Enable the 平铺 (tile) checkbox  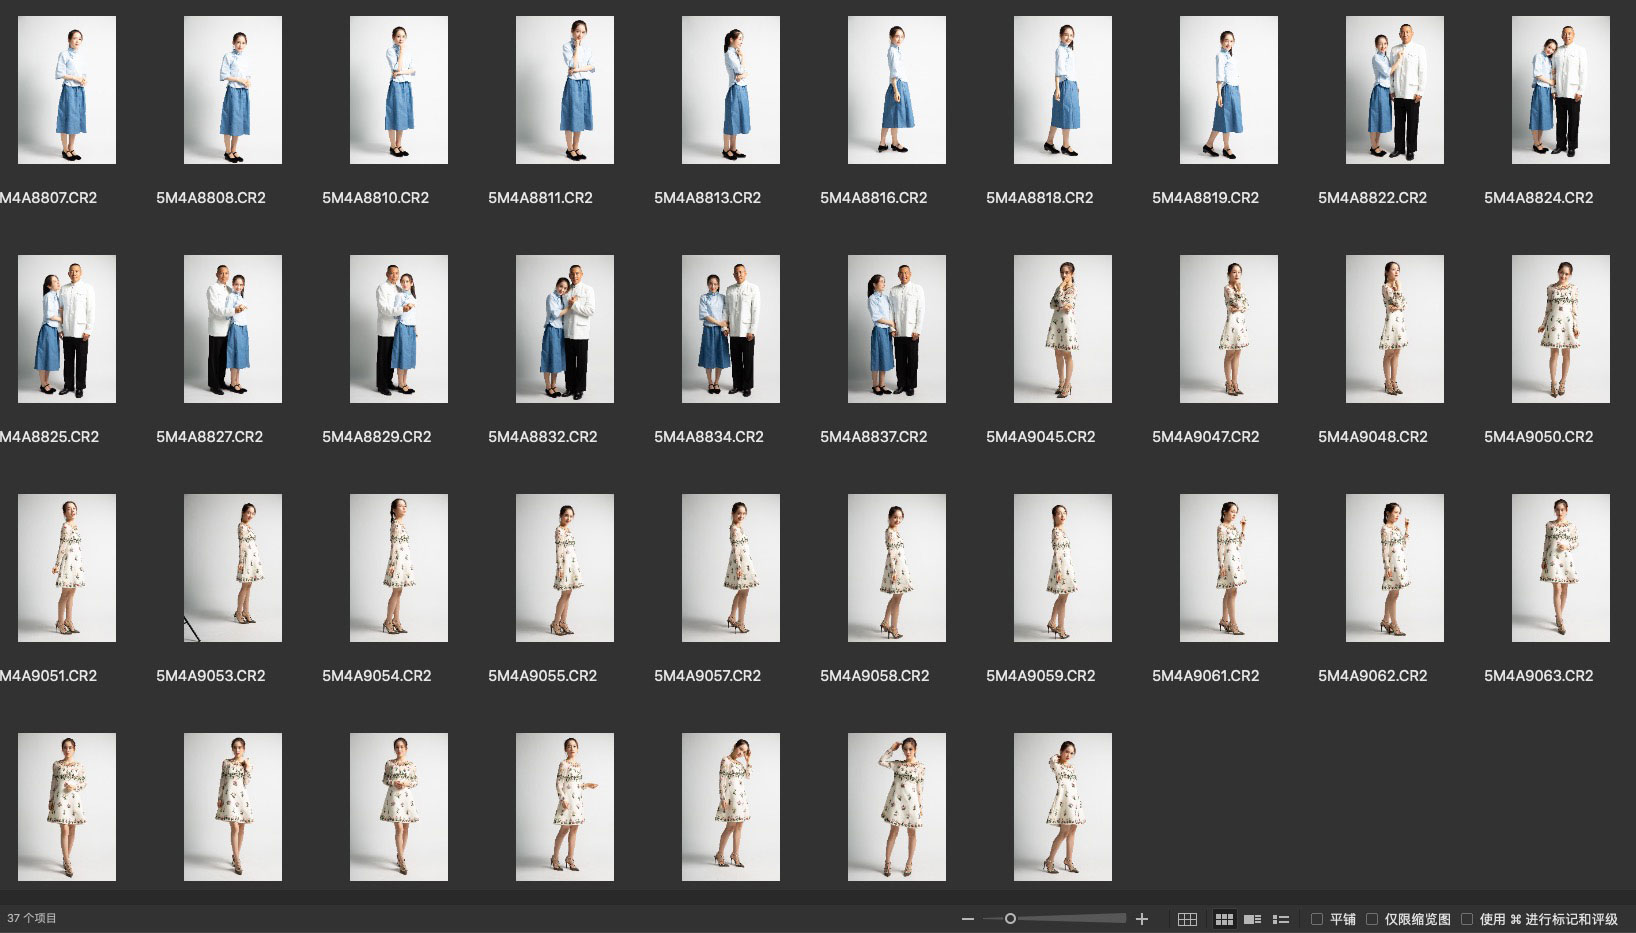[x=1317, y=919]
